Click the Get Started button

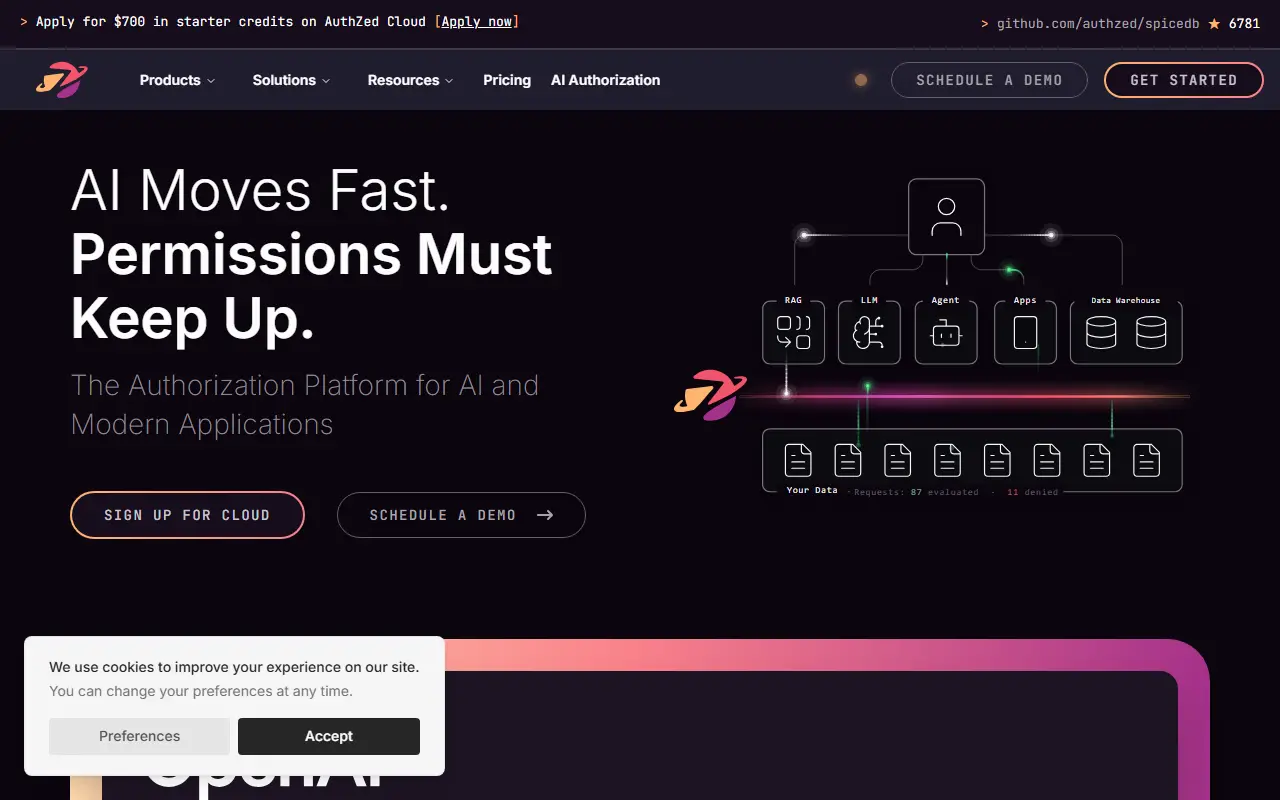click(1184, 80)
